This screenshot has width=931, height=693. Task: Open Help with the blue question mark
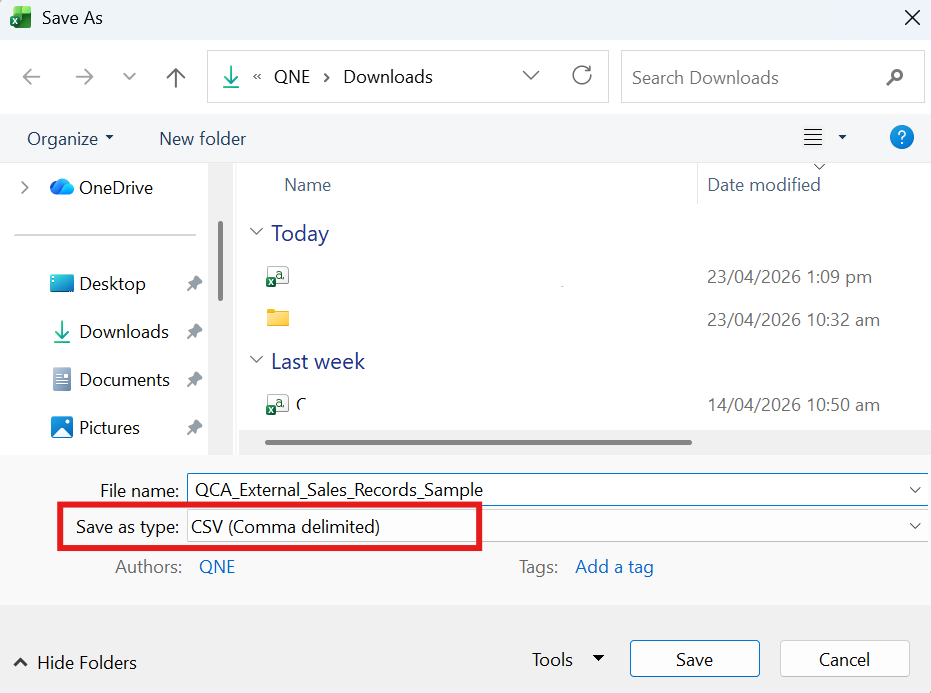[901, 138]
